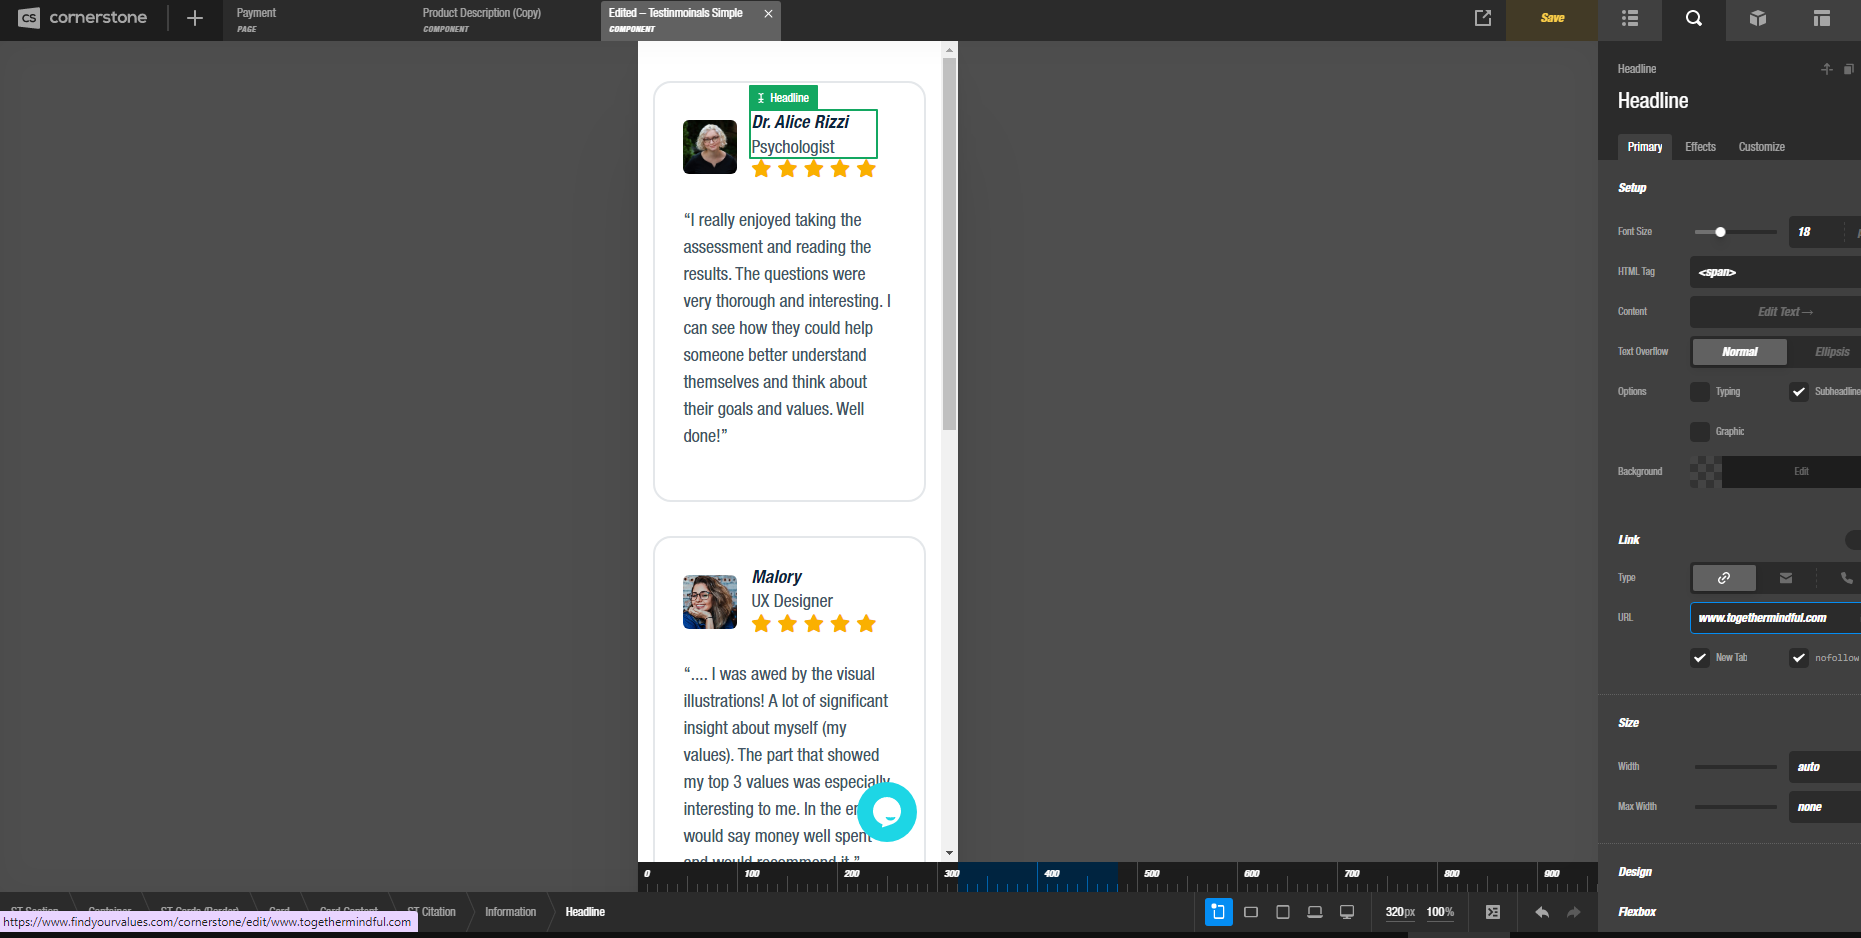The width and height of the screenshot is (1861, 938).
Task: Open the elements cube icon panel
Action: 1757,18
